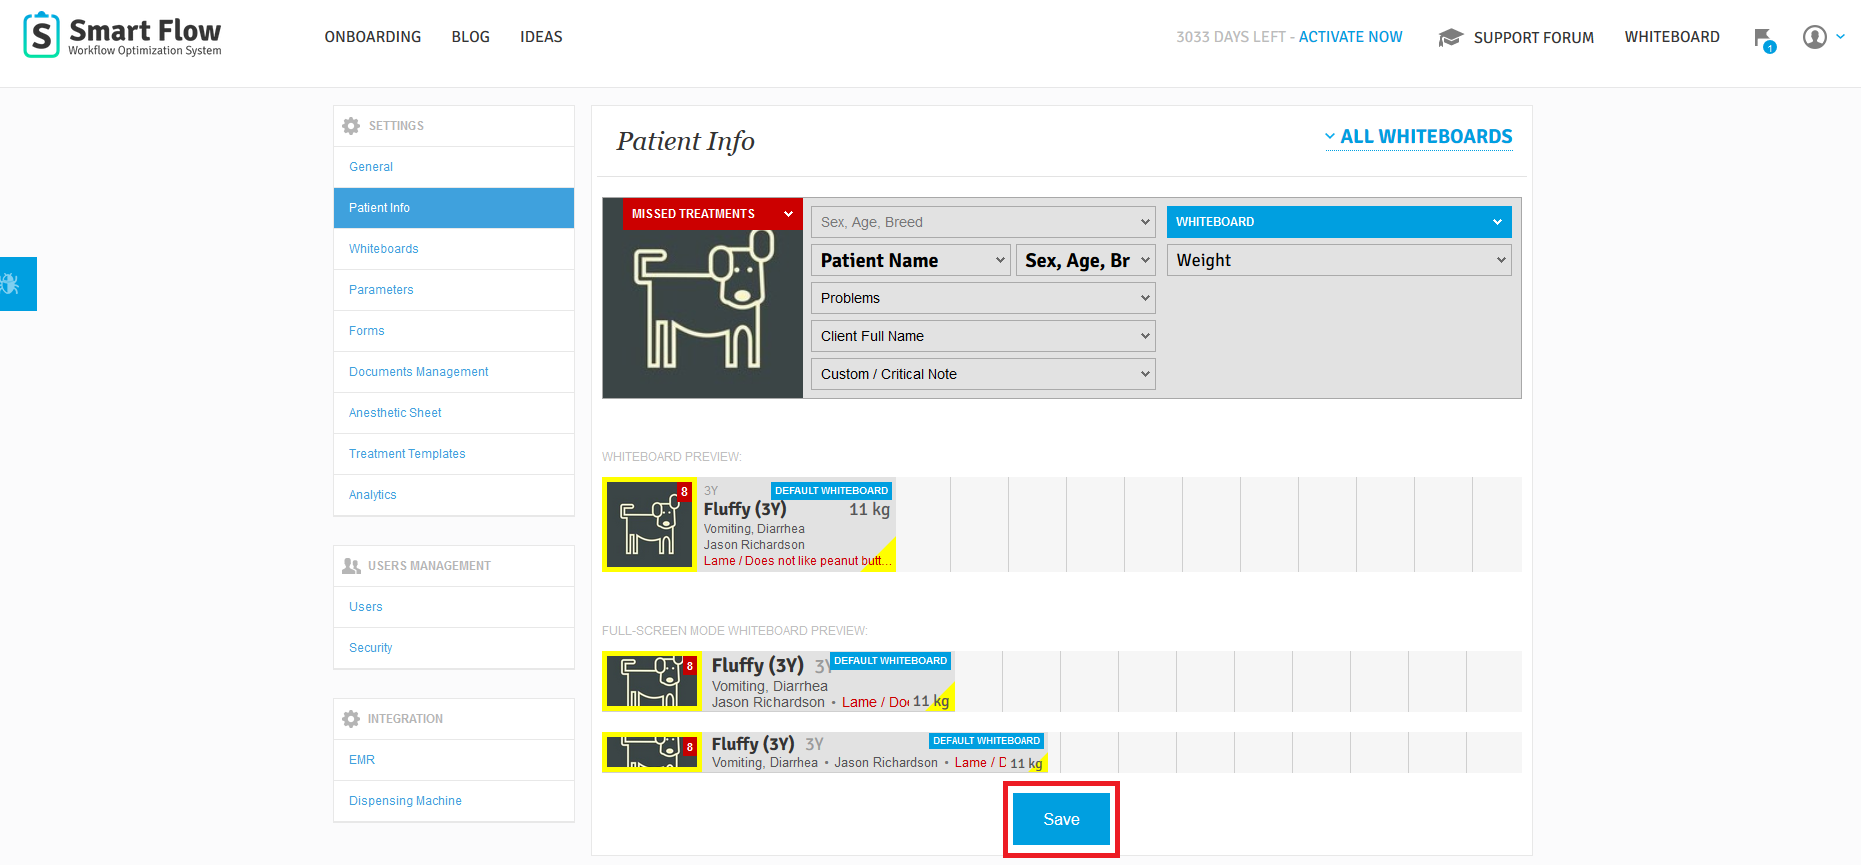This screenshot has width=1861, height=865.
Task: Click the Patient Info page heading
Action: [685, 141]
